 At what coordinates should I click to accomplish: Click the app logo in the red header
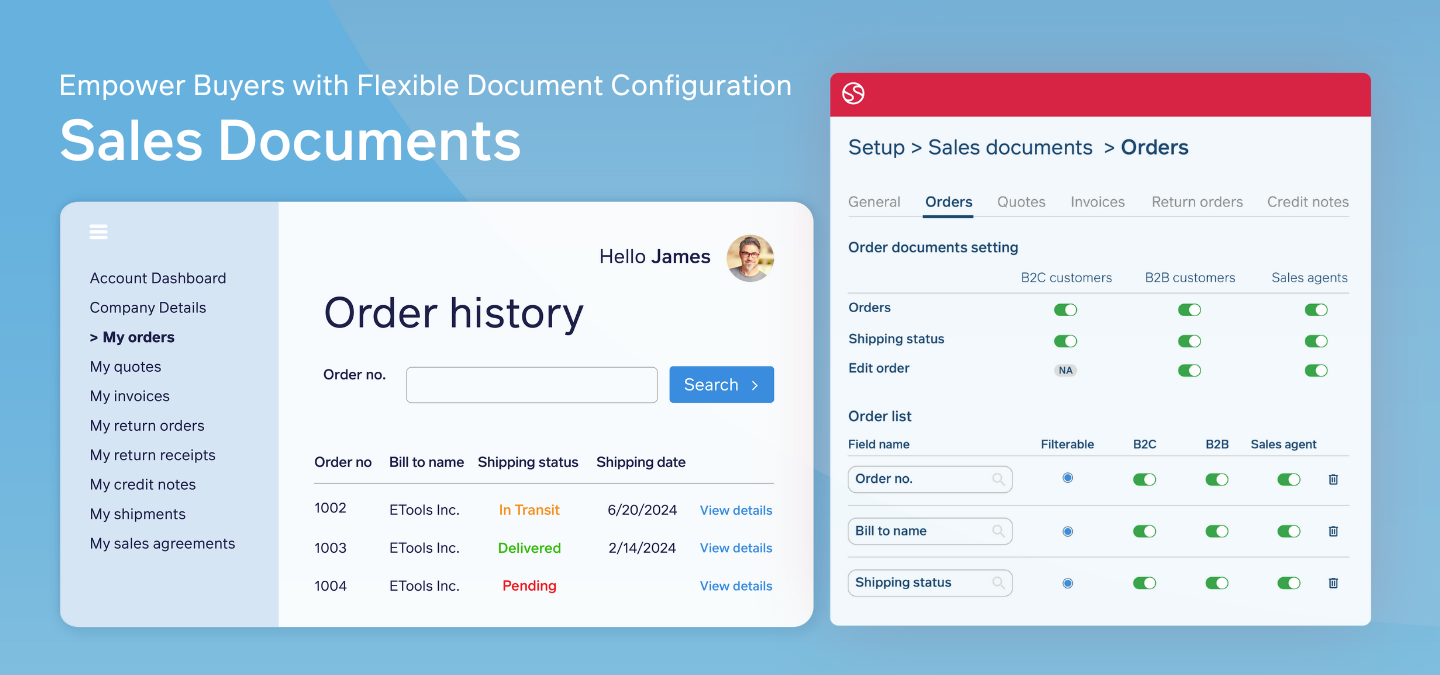coord(854,93)
